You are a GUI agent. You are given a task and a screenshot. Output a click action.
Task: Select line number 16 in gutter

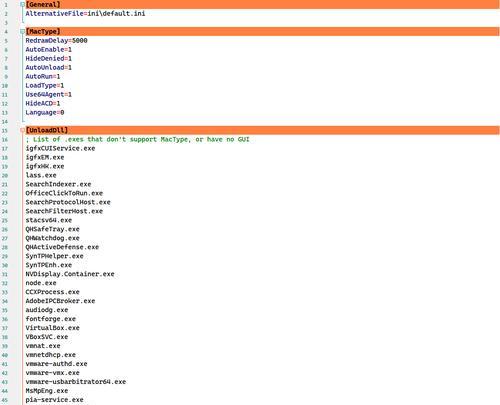5,139
